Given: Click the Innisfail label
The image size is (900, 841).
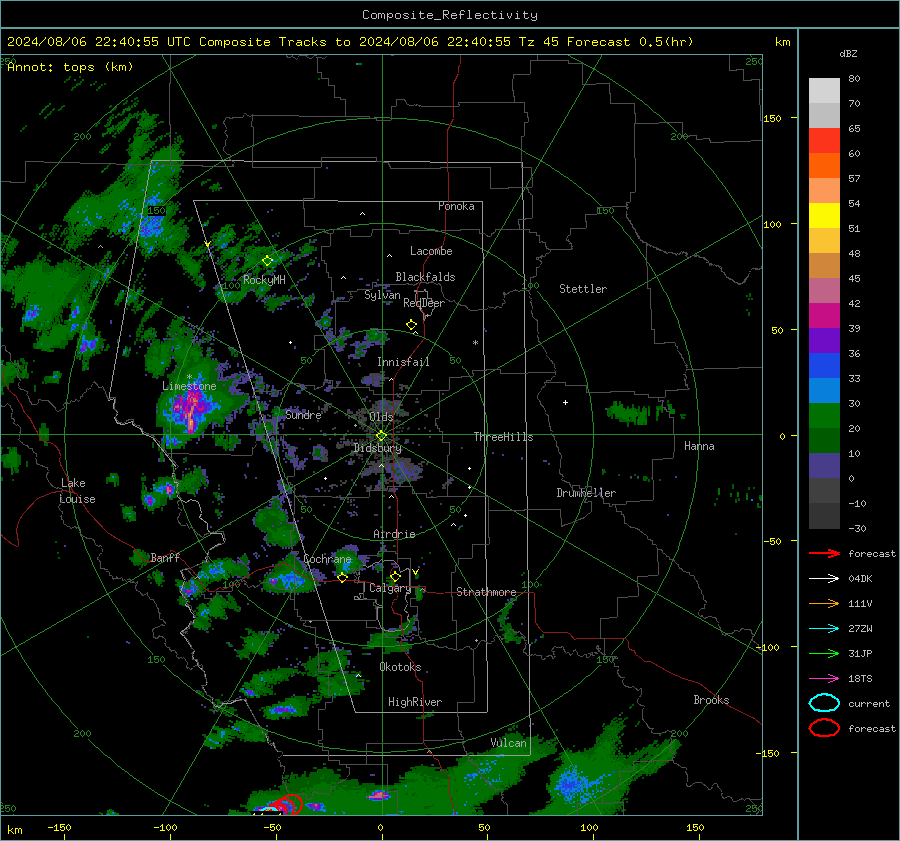Looking at the screenshot, I should click(403, 362).
